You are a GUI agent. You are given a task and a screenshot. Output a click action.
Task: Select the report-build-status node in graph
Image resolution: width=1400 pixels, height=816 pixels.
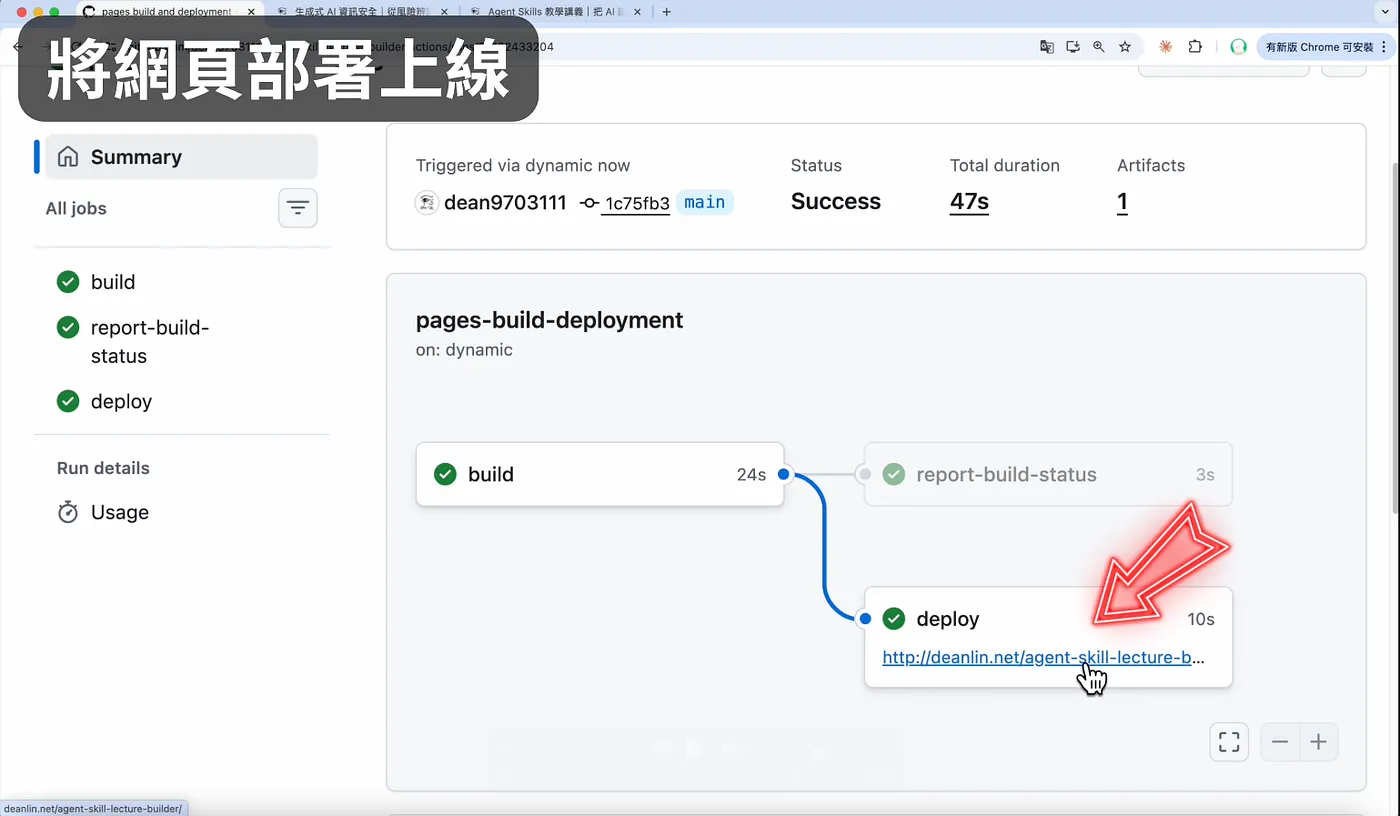(1048, 474)
